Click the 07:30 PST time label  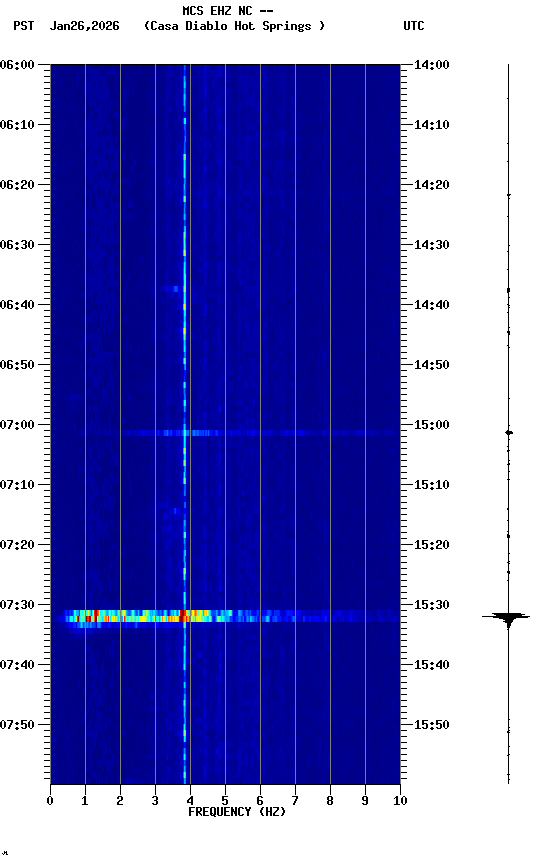(x=17, y=605)
